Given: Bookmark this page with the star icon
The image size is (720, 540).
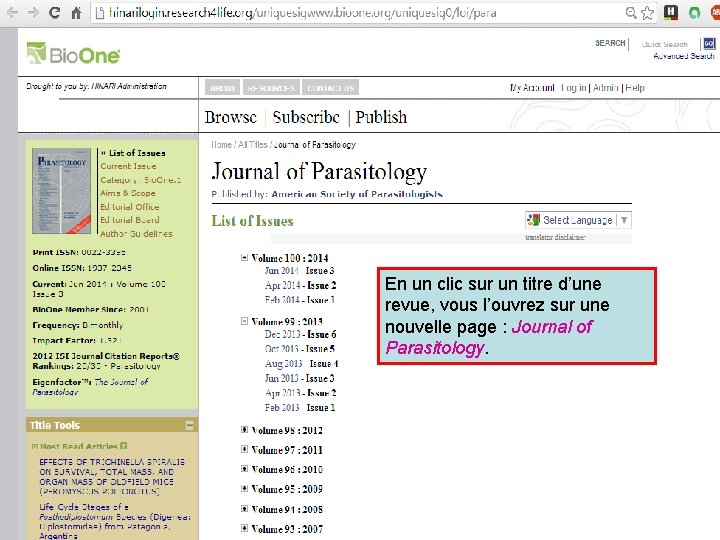Looking at the screenshot, I should (x=647, y=13).
